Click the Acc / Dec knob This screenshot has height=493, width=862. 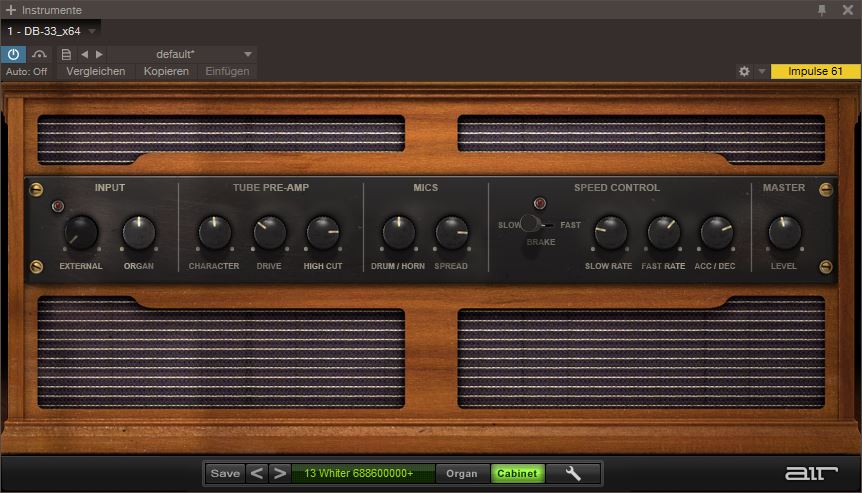716,232
